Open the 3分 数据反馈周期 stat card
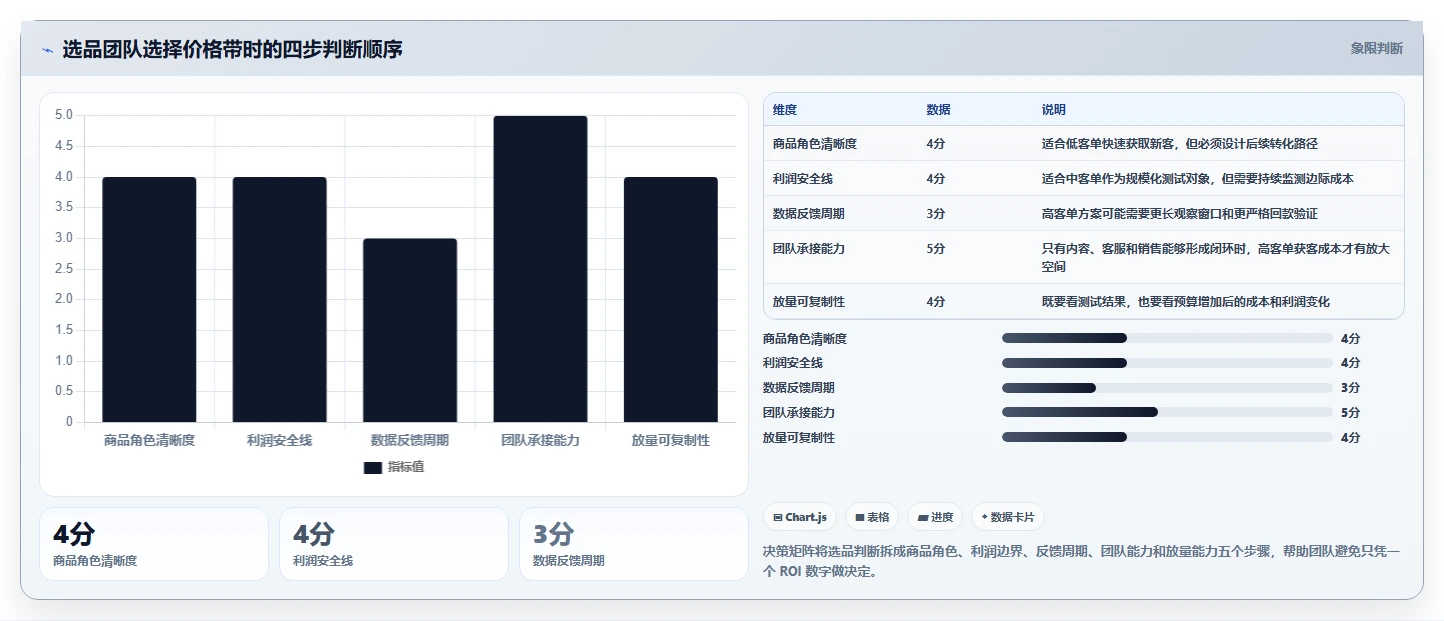1444x621 pixels. [x=634, y=544]
